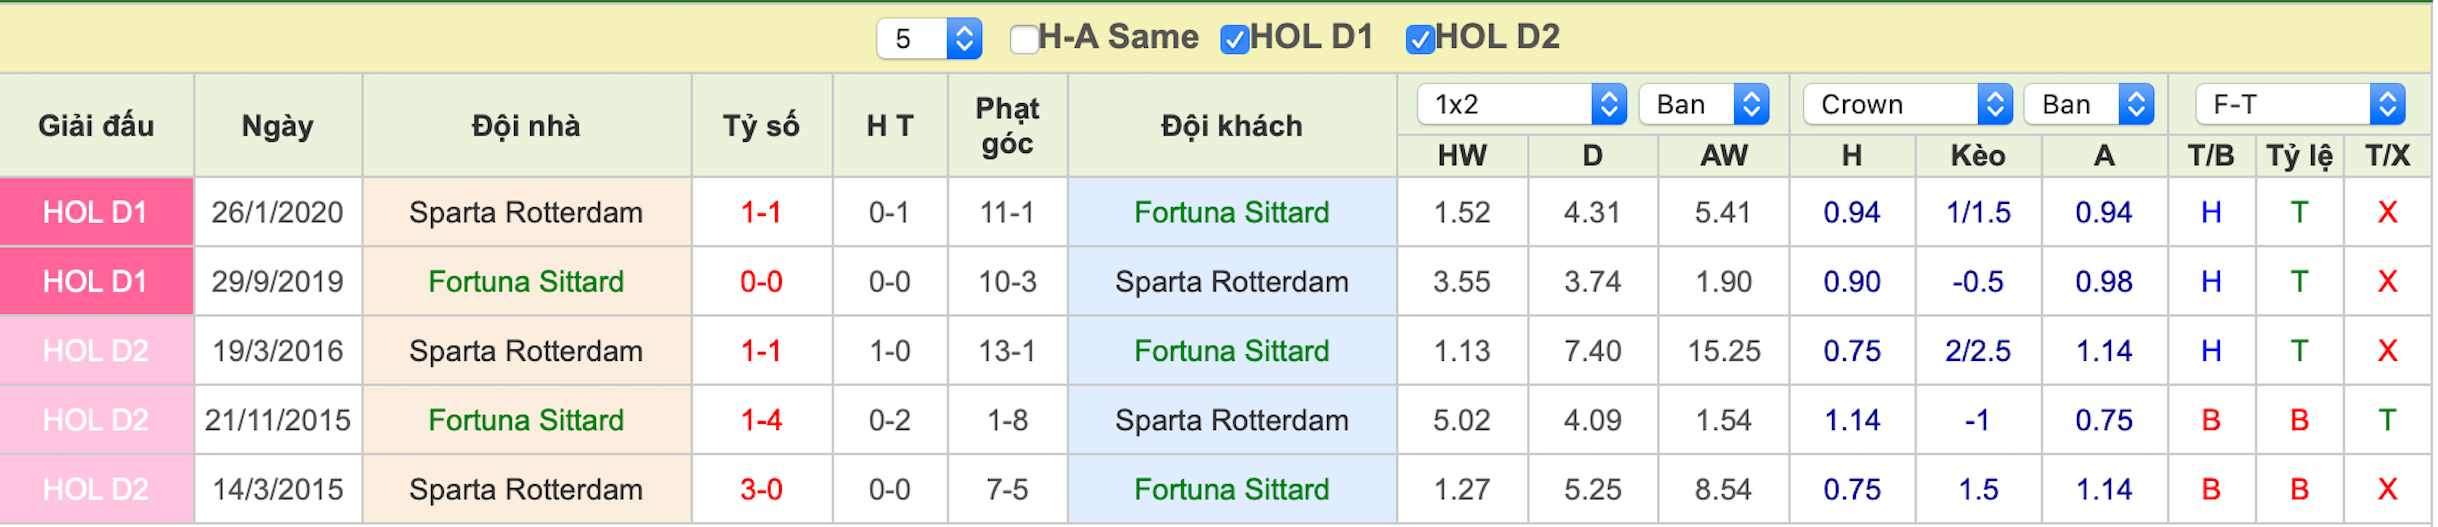The height and width of the screenshot is (527, 2438).
Task: Open the Ban dropdown next to Crown
Action: pyautogui.click(x=2089, y=104)
